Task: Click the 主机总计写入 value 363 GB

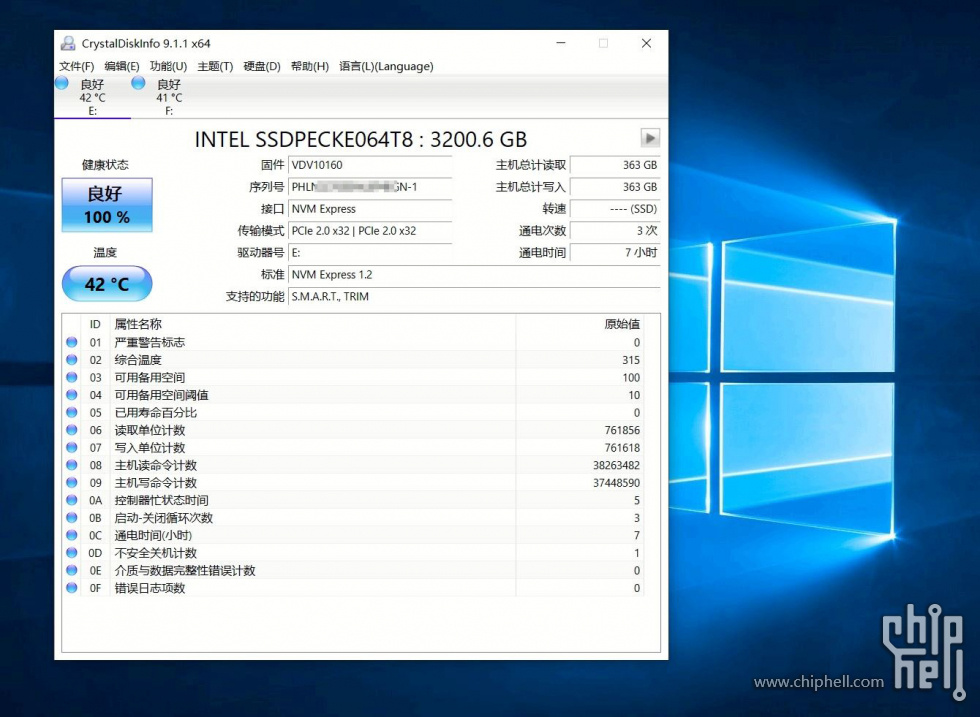Action: 616,187
